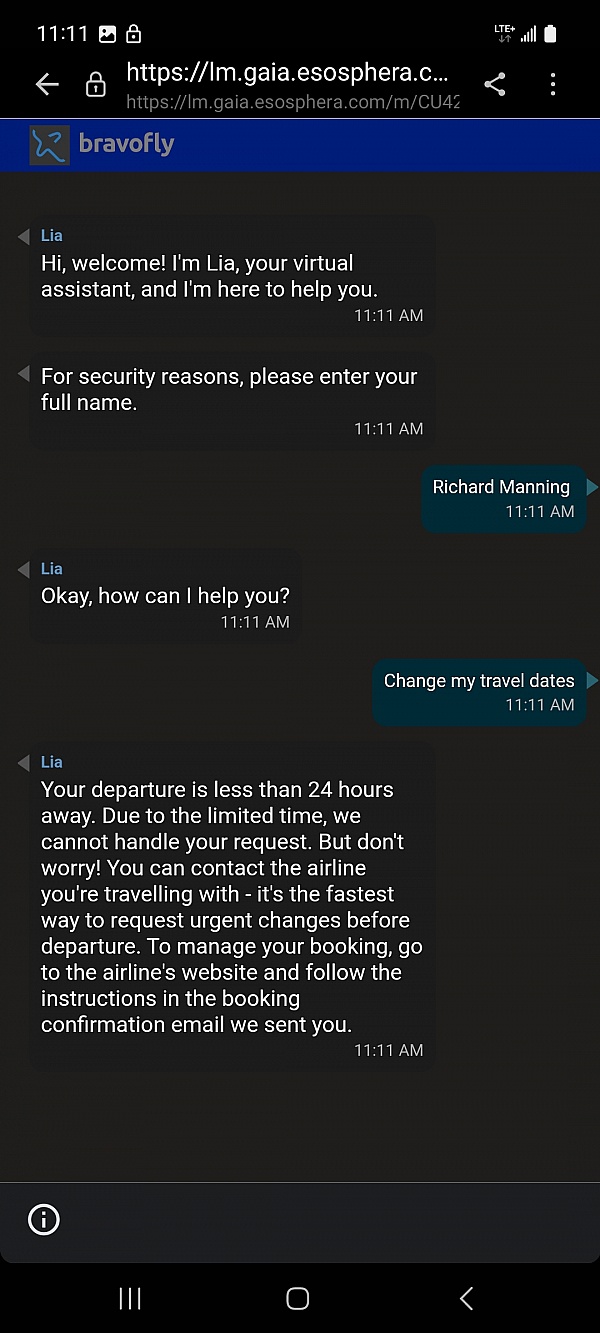The height and width of the screenshot is (1333, 600).
Task: Tap the bravofly logo icon
Action: click(50, 145)
